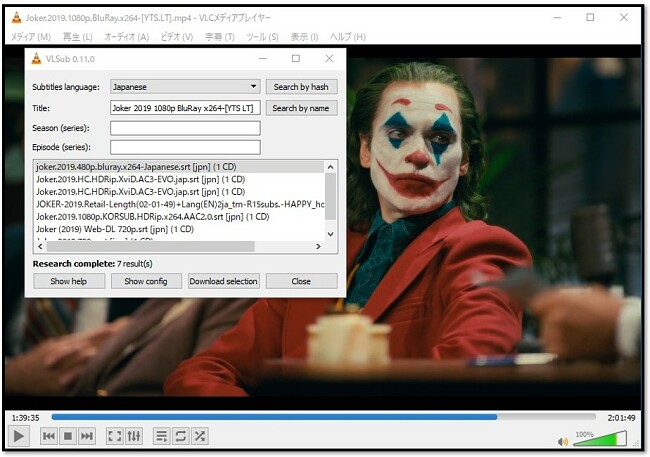Show the playlist view
This screenshot has height=457, width=650.
(161, 436)
